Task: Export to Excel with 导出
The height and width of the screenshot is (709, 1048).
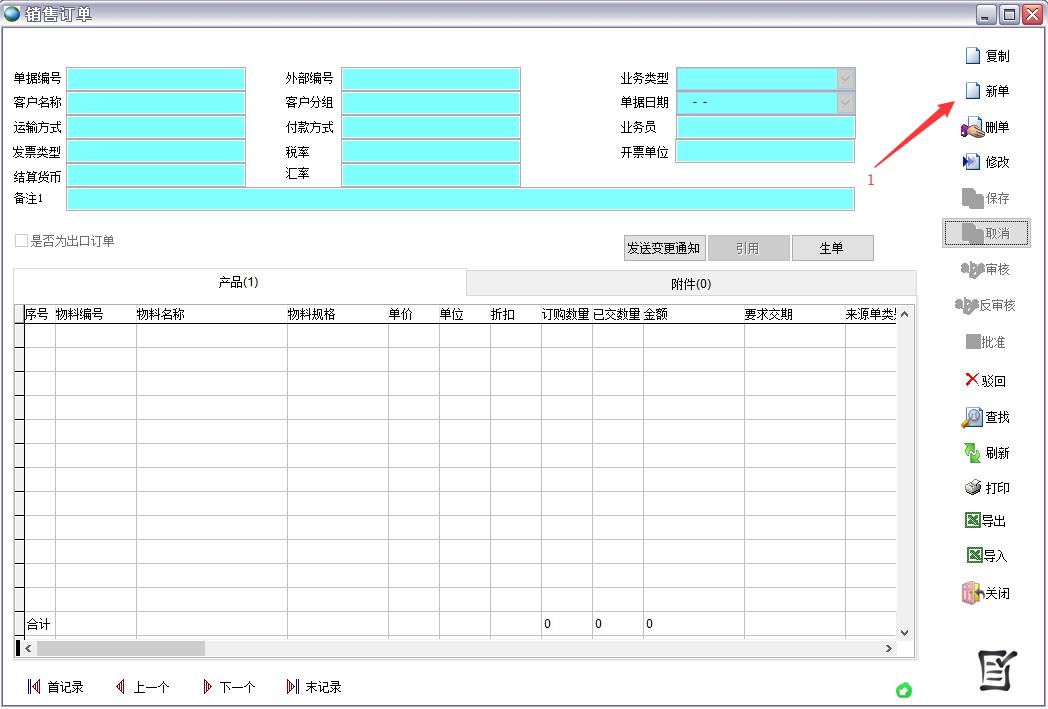Action: tap(972, 521)
